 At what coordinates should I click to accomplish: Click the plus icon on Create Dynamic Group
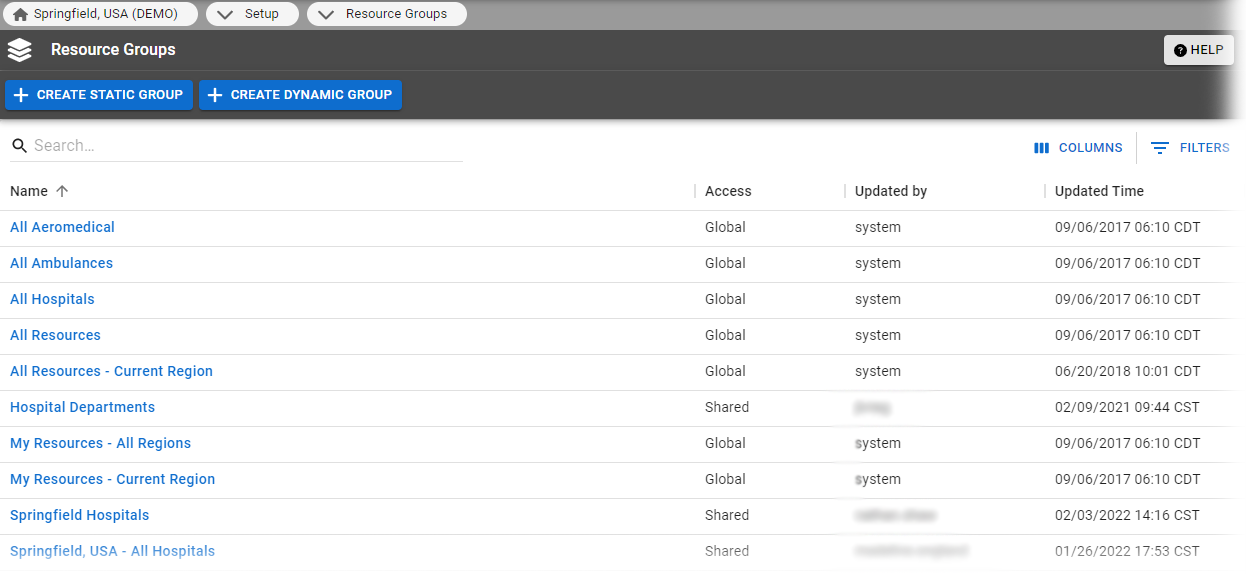[216, 95]
